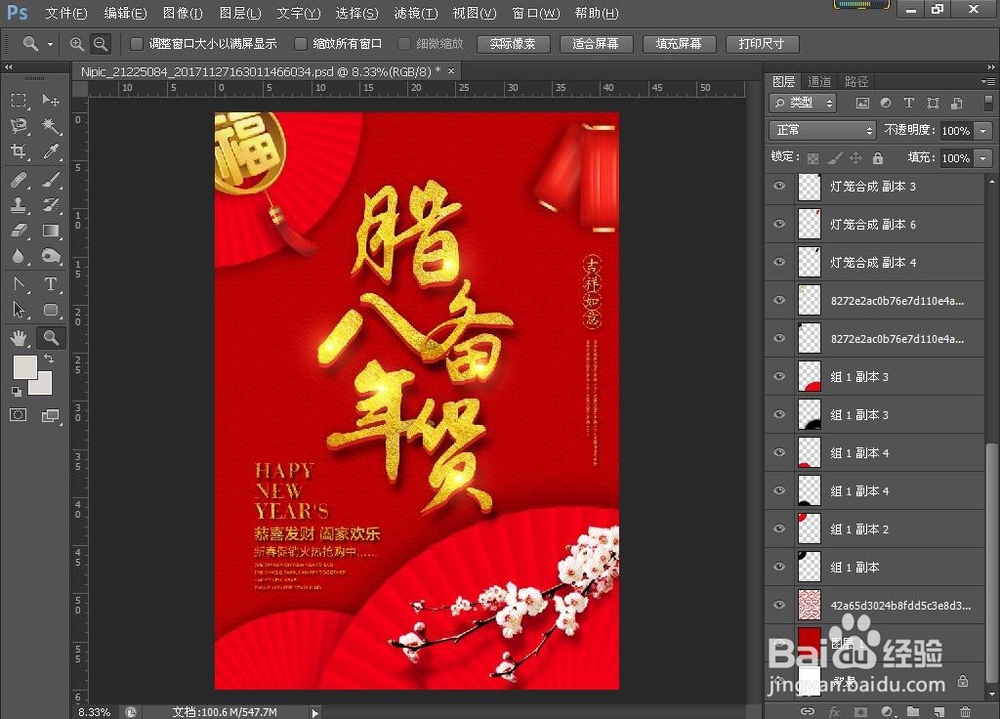Select the Clone Stamp tool
The image size is (1000, 719).
pyautogui.click(x=19, y=205)
